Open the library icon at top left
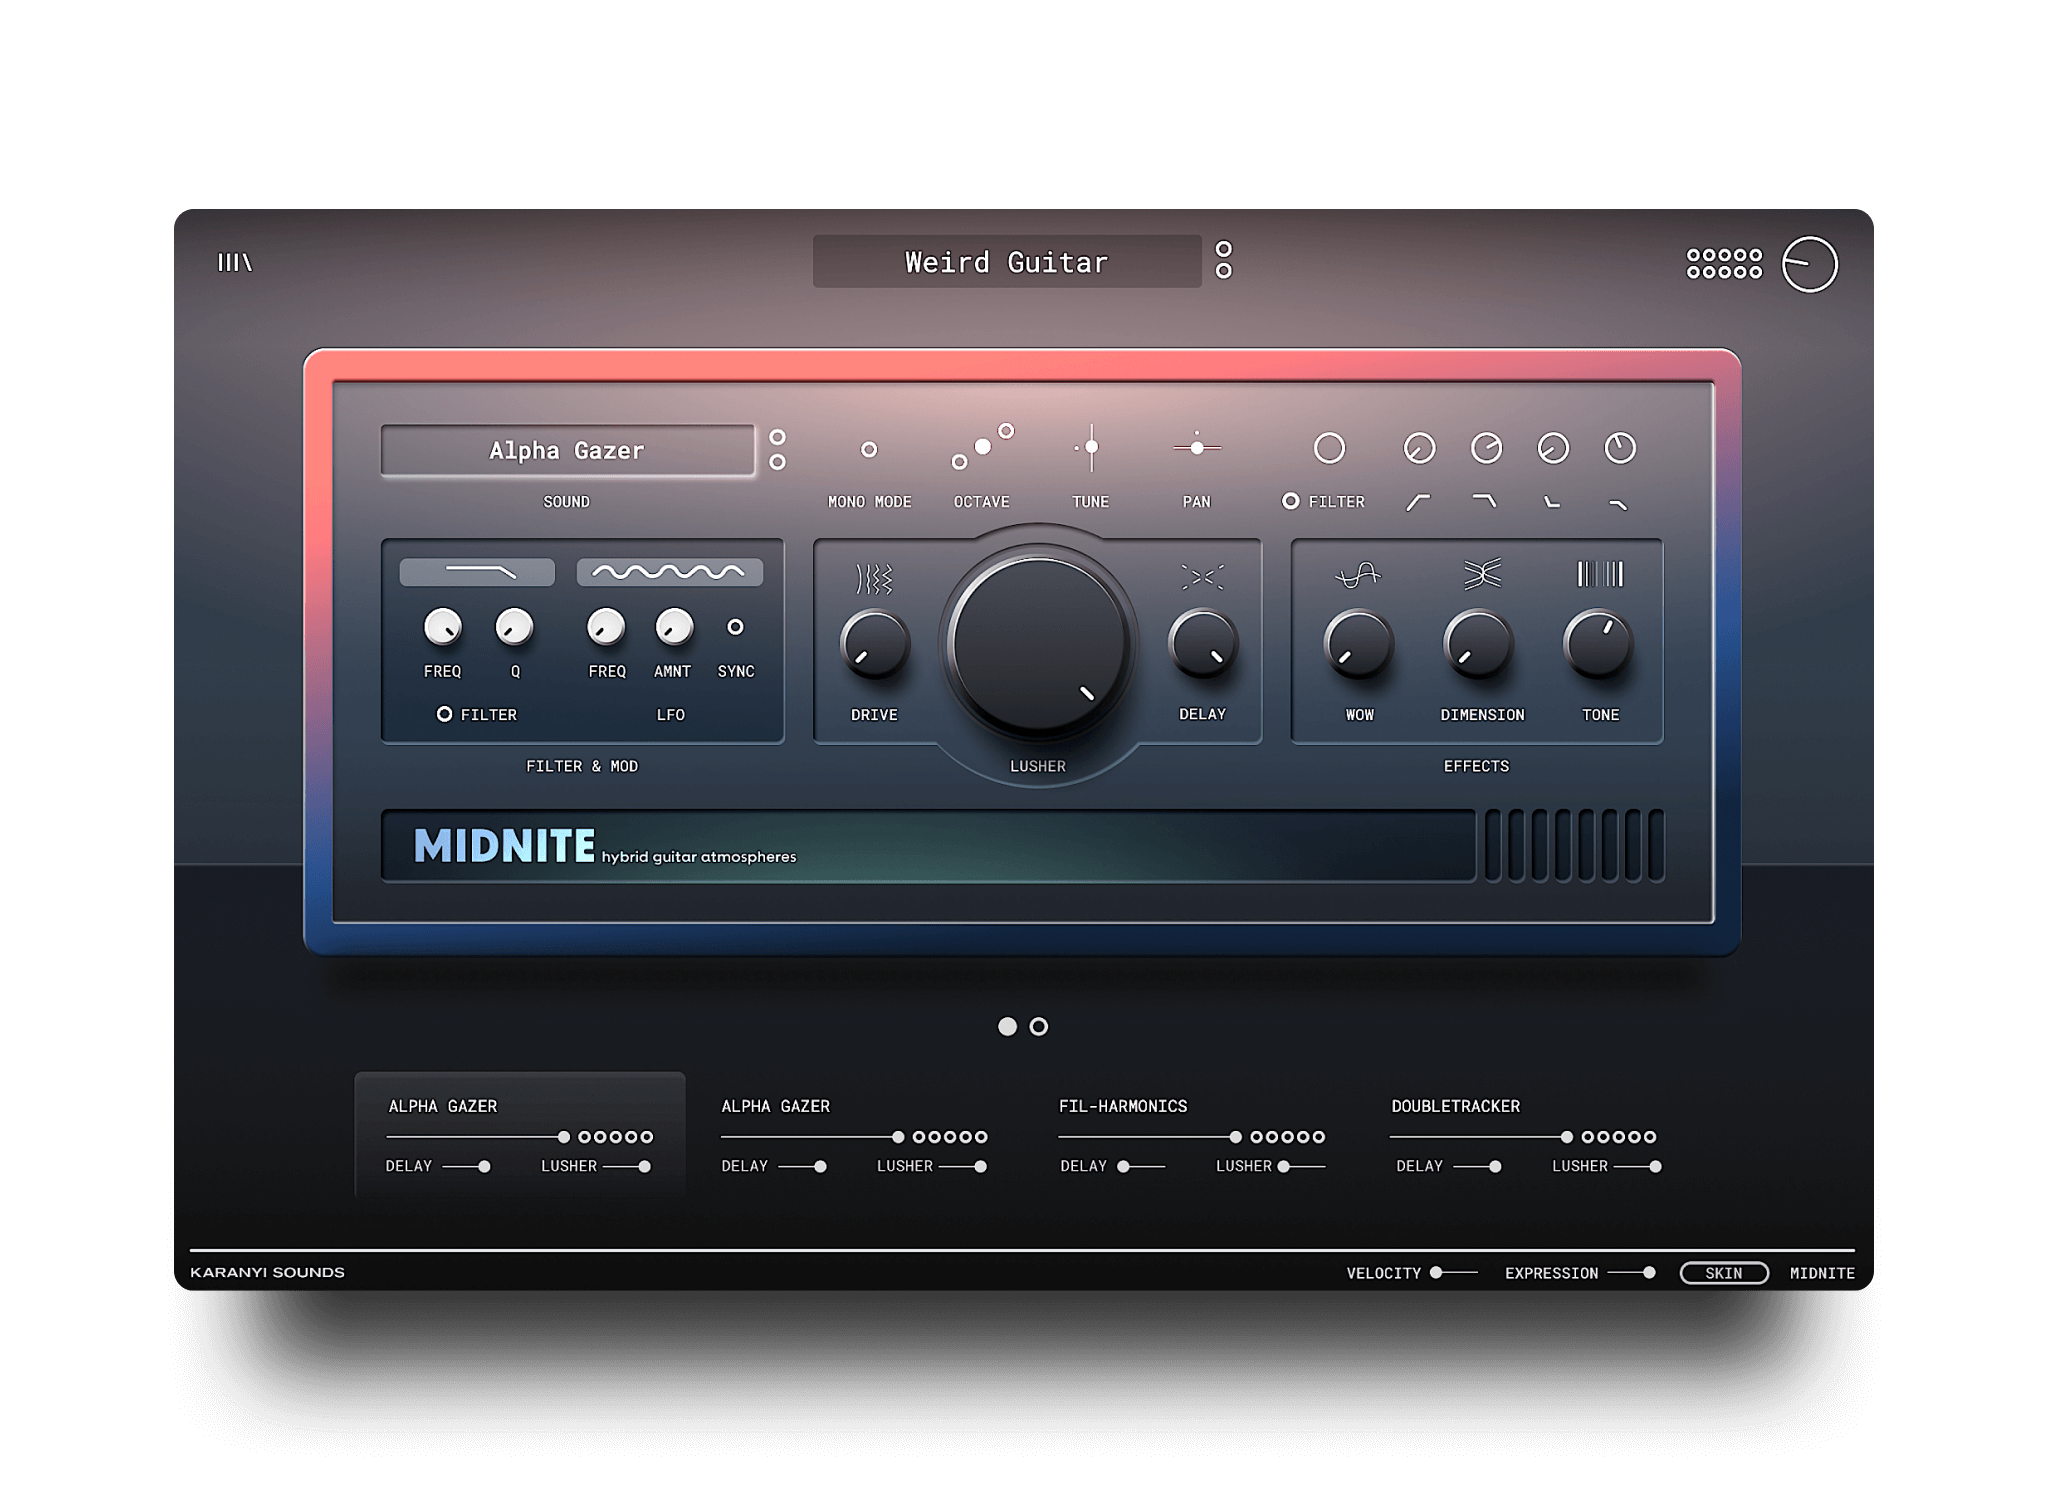The height and width of the screenshot is (1500, 2048). (235, 262)
